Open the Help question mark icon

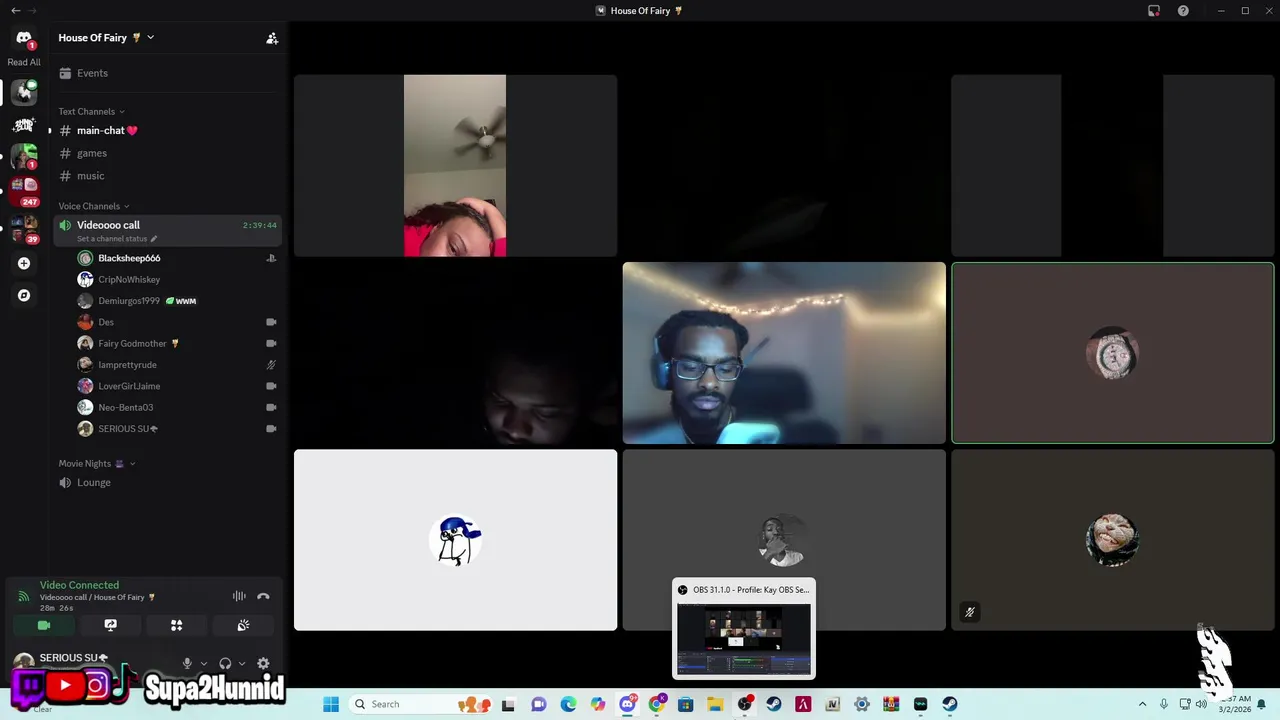[1183, 11]
